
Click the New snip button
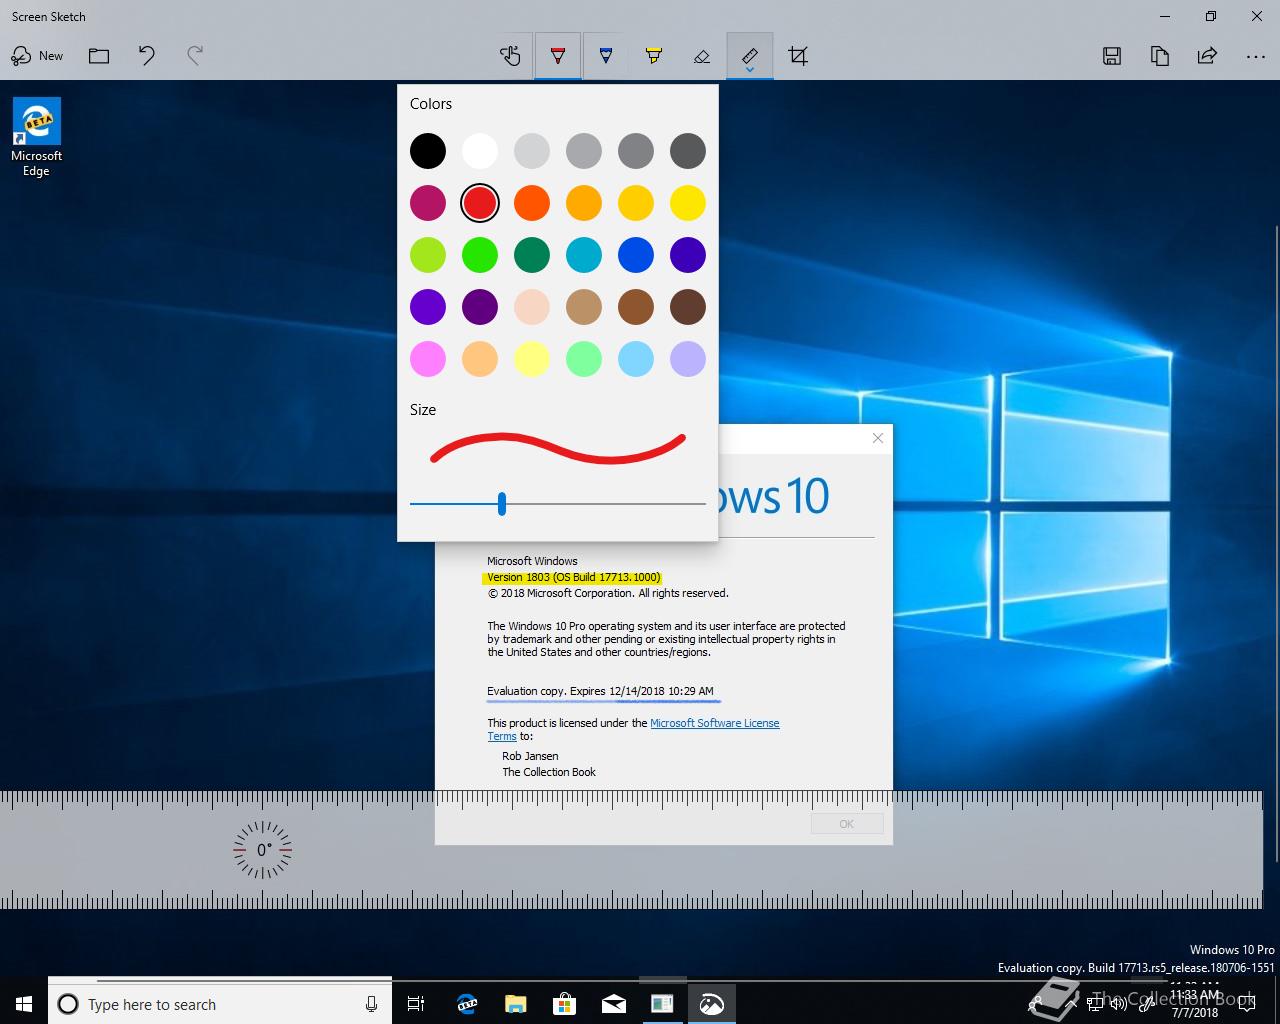click(37, 56)
